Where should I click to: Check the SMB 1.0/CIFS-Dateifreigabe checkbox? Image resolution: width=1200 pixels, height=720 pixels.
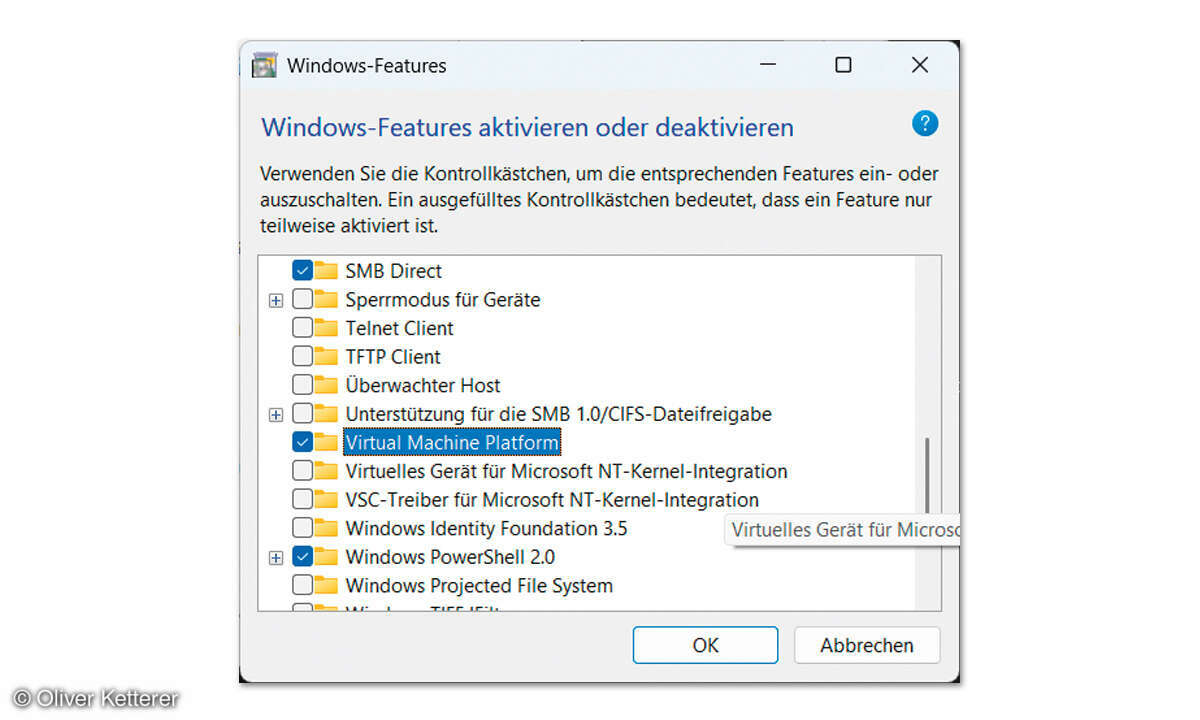[x=302, y=414]
